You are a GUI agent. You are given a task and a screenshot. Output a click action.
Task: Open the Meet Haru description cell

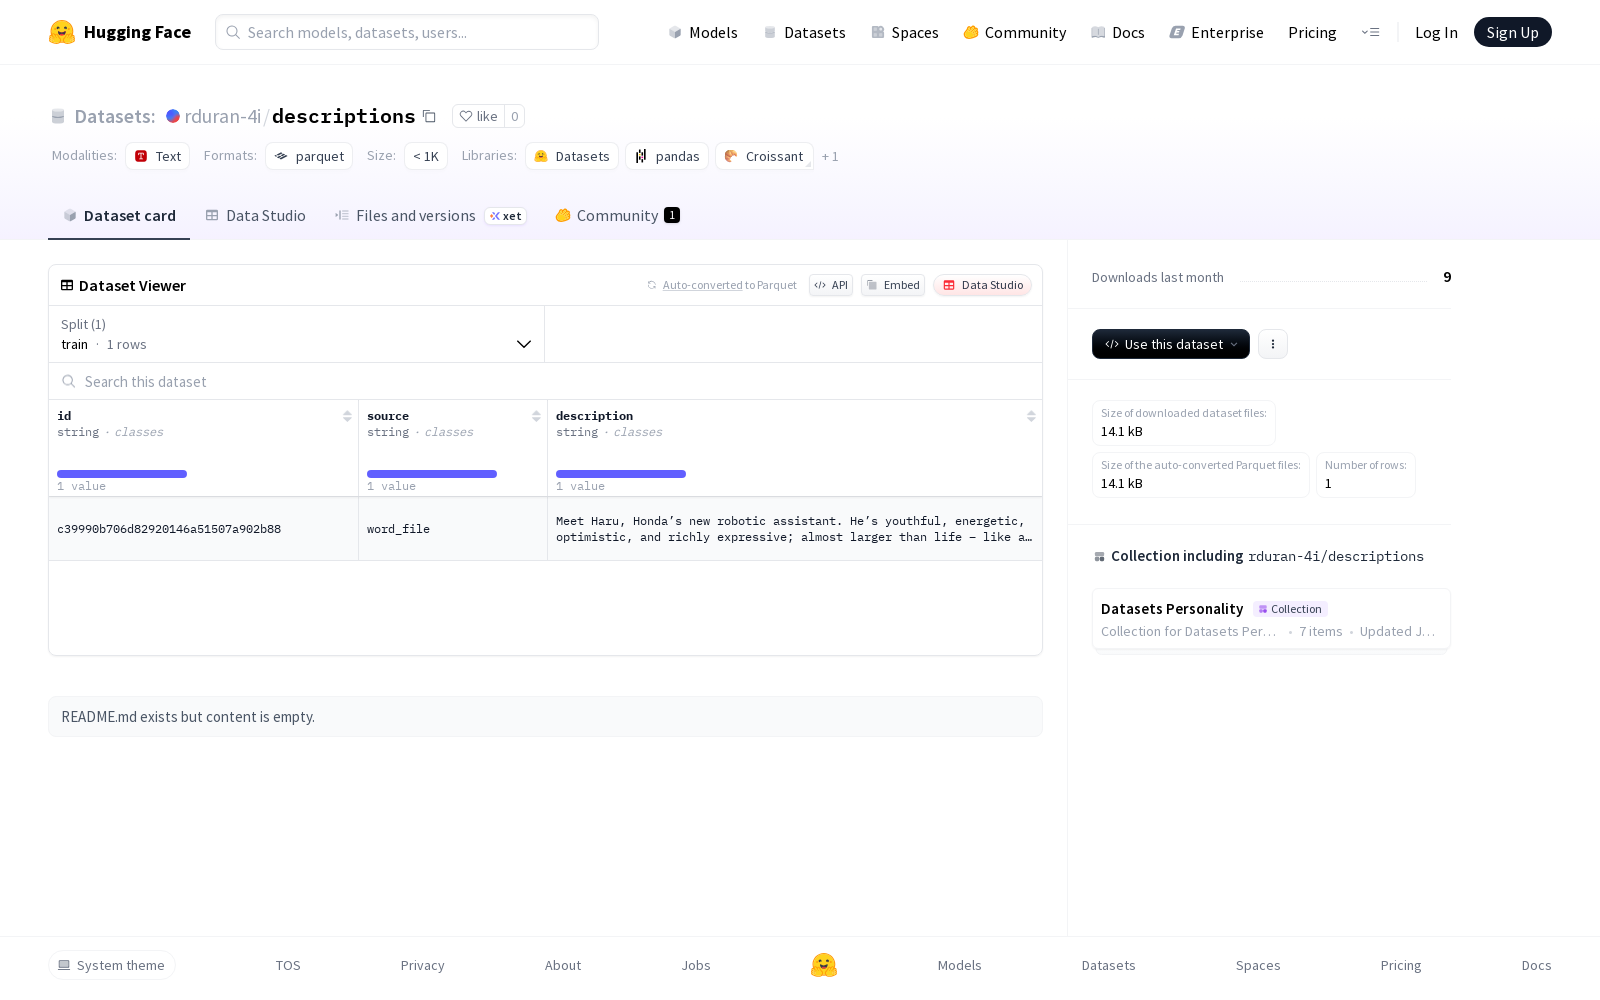[795, 529]
